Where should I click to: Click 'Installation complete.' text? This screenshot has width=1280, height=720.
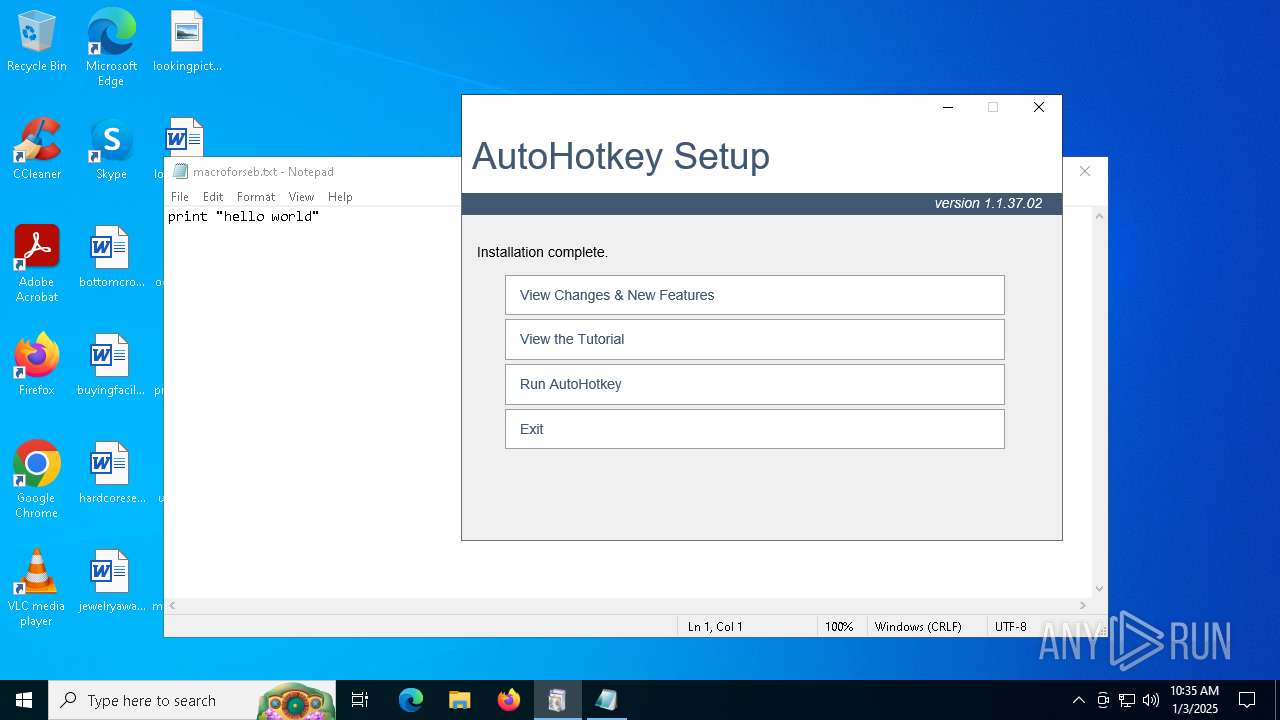pos(542,252)
